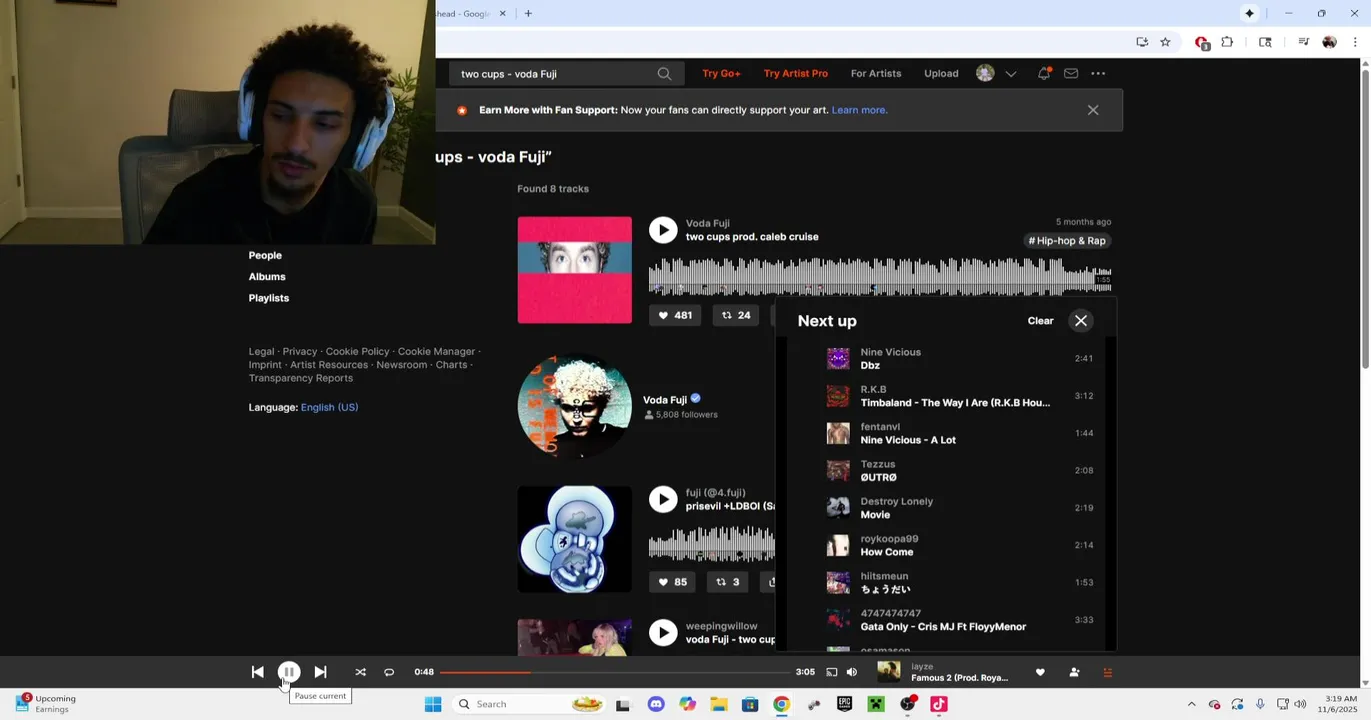Open two cups pink cover artwork
1371x720 pixels.
[x=574, y=270]
